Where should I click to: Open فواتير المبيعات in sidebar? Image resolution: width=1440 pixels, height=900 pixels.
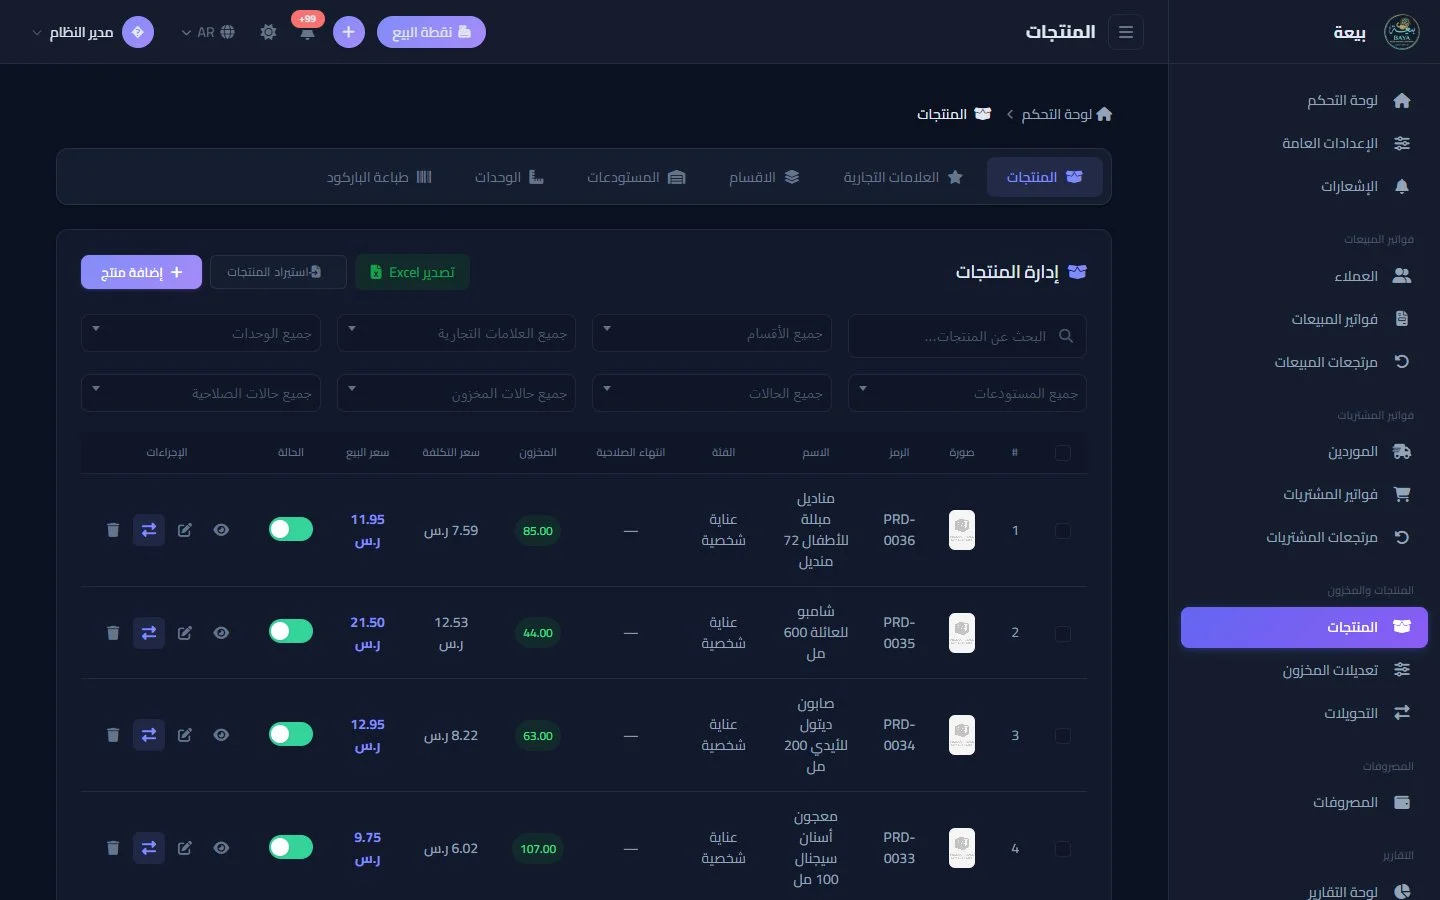click(1304, 319)
